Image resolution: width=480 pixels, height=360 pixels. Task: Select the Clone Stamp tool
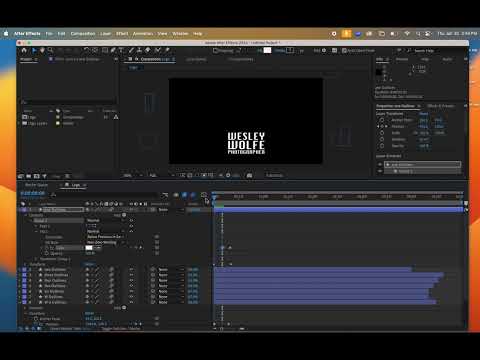[139, 50]
